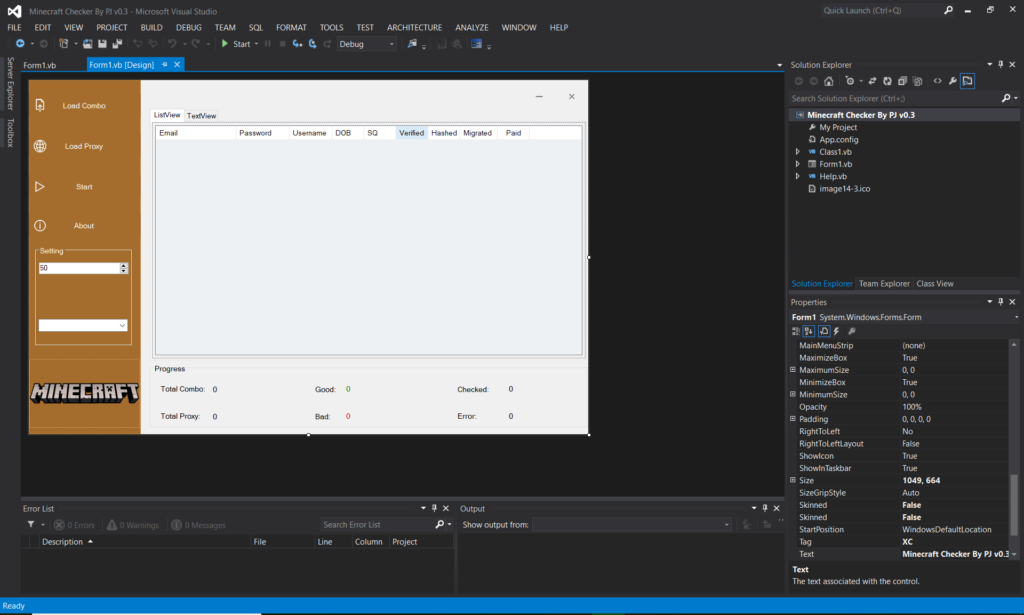
Task: Click the Opacity value 100%
Action: point(912,407)
